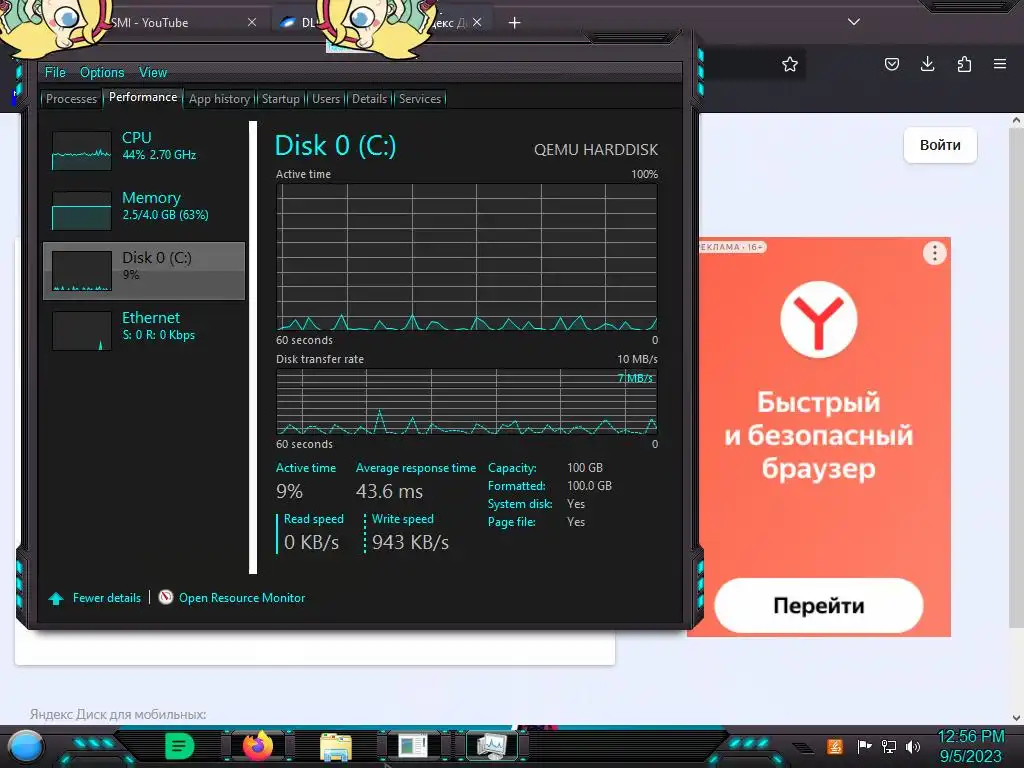1024x768 pixels.
Task: Switch to Task Manager taskbar icon
Action: (492, 746)
